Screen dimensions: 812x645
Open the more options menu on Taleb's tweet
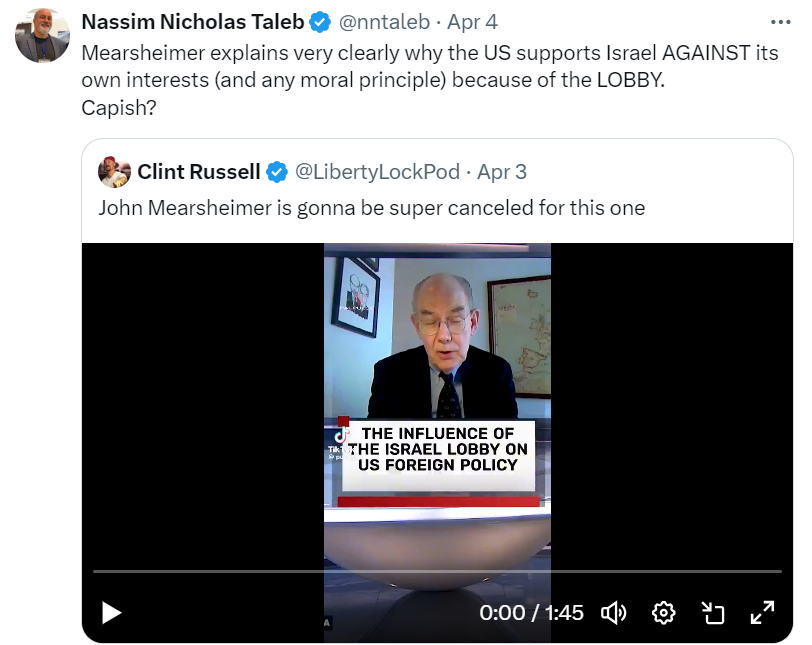tap(780, 21)
